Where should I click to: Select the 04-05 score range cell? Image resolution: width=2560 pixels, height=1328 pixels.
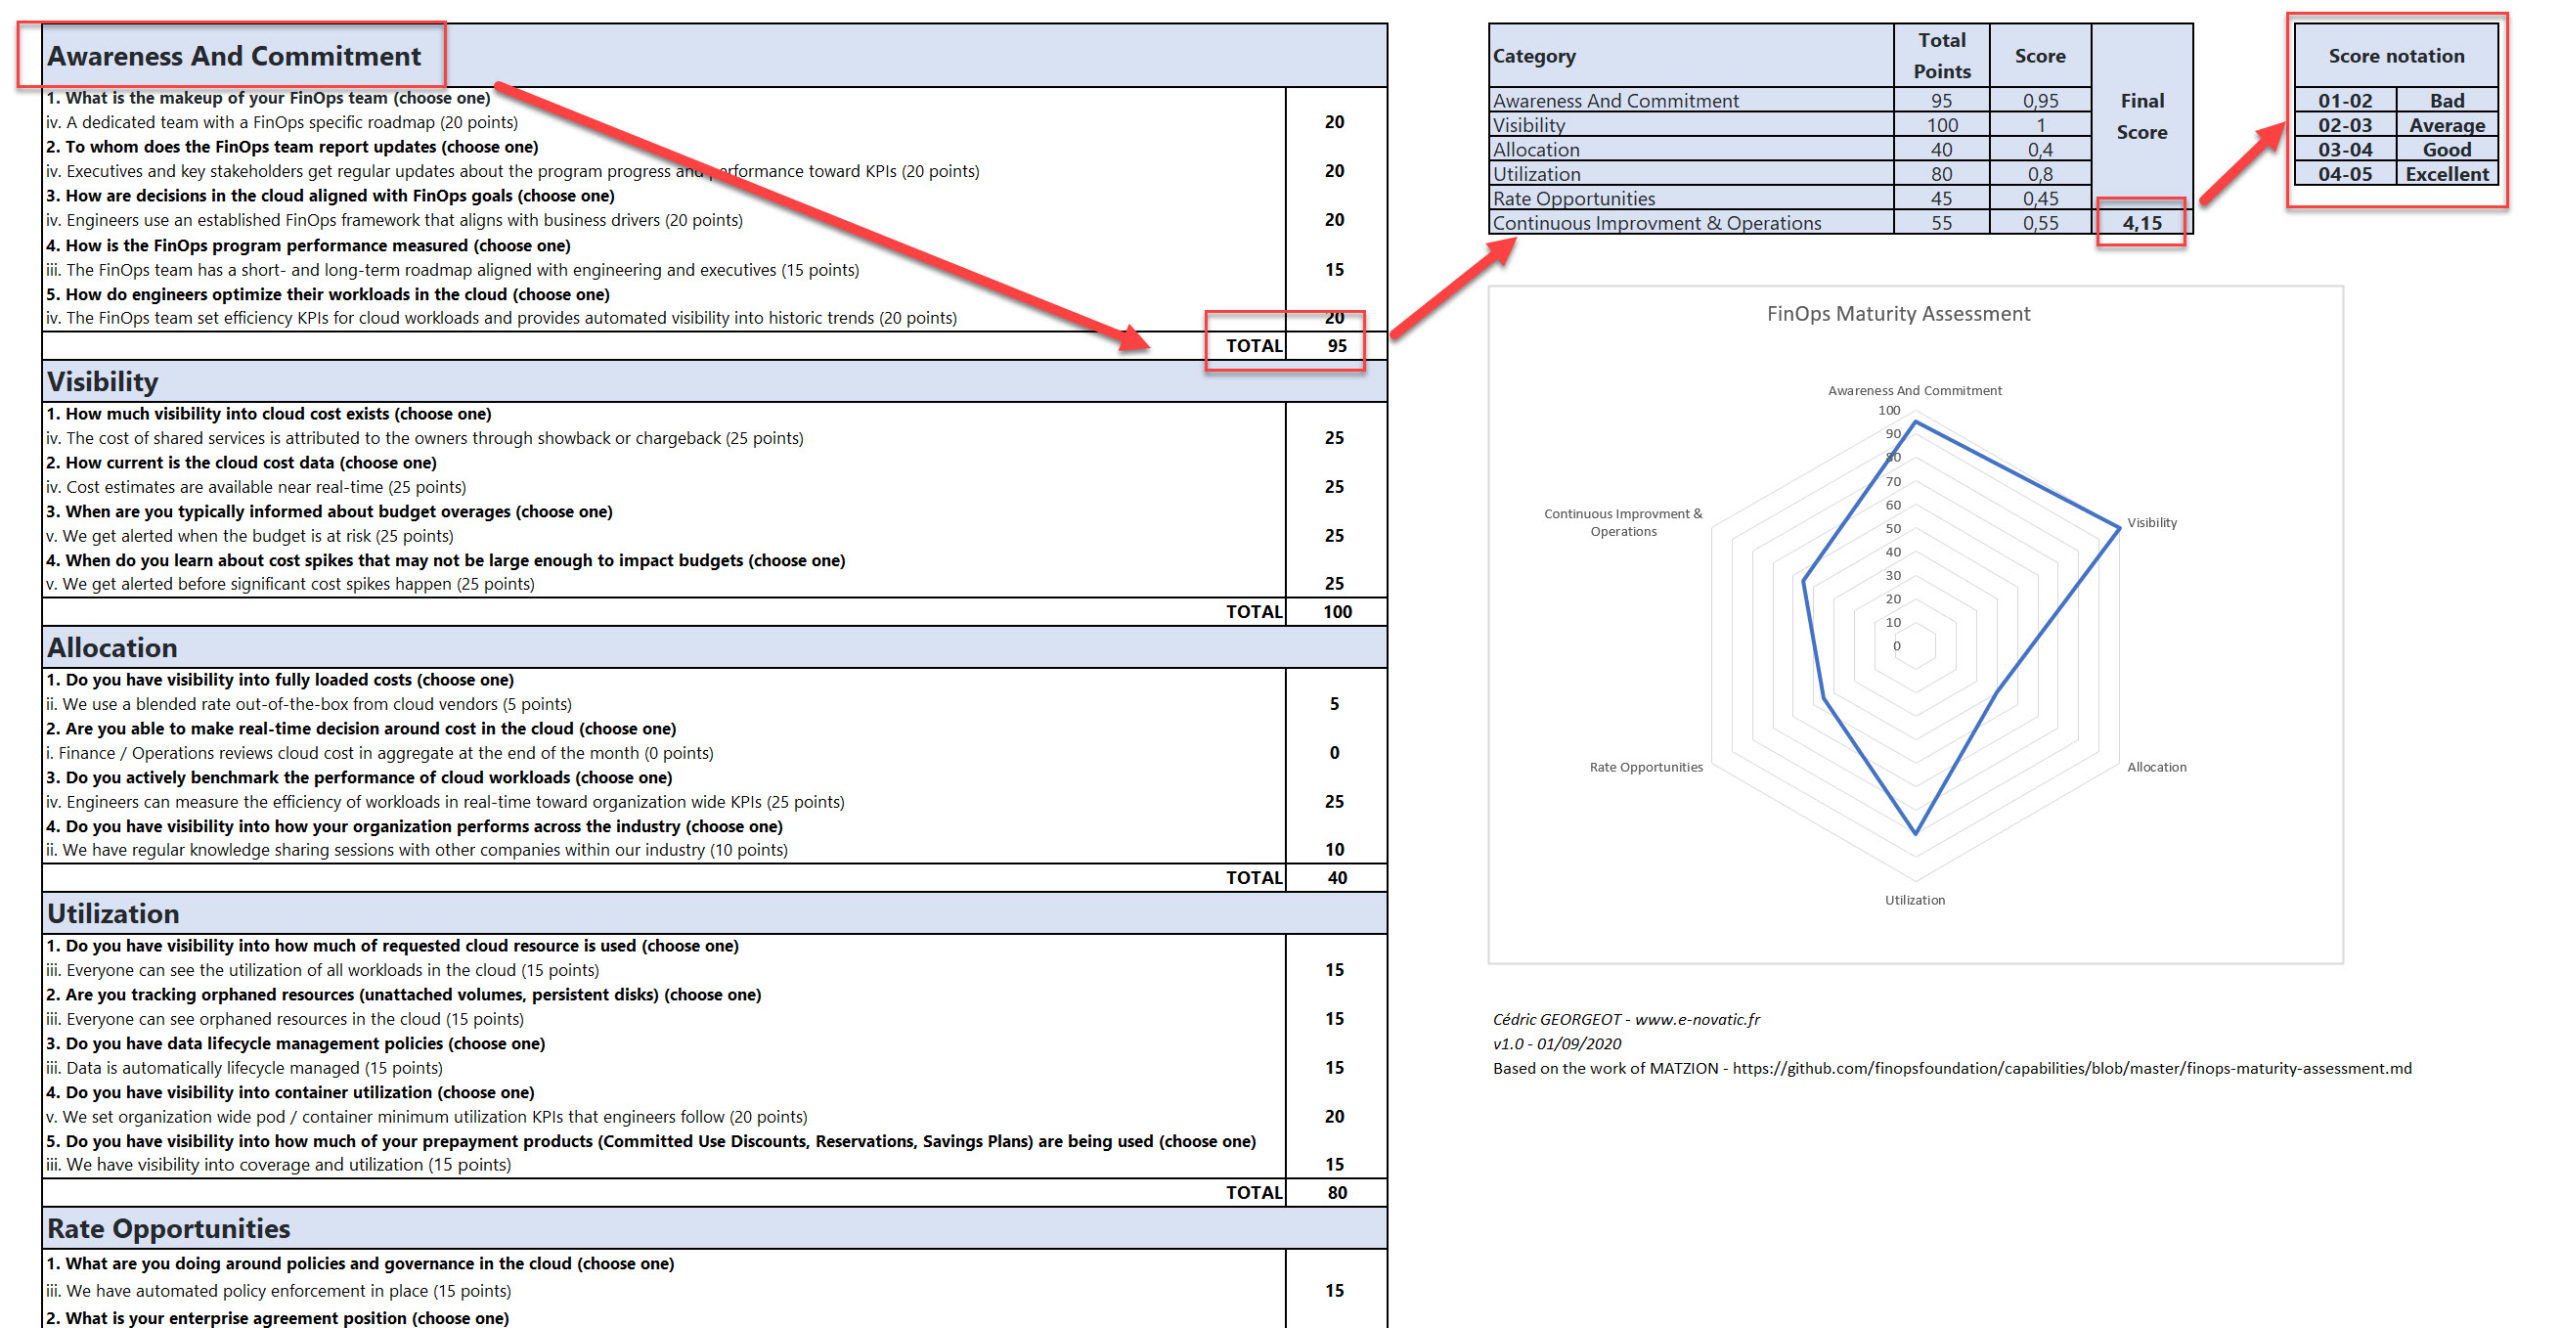pyautogui.click(x=2345, y=174)
